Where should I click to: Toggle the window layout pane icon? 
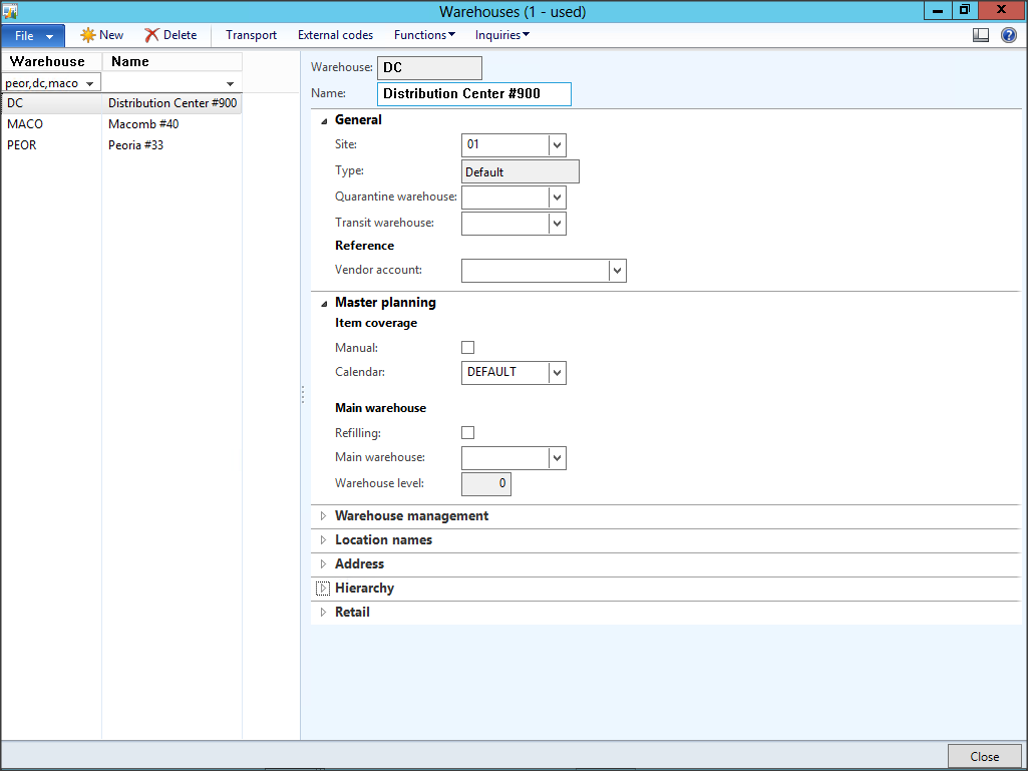tap(980, 34)
